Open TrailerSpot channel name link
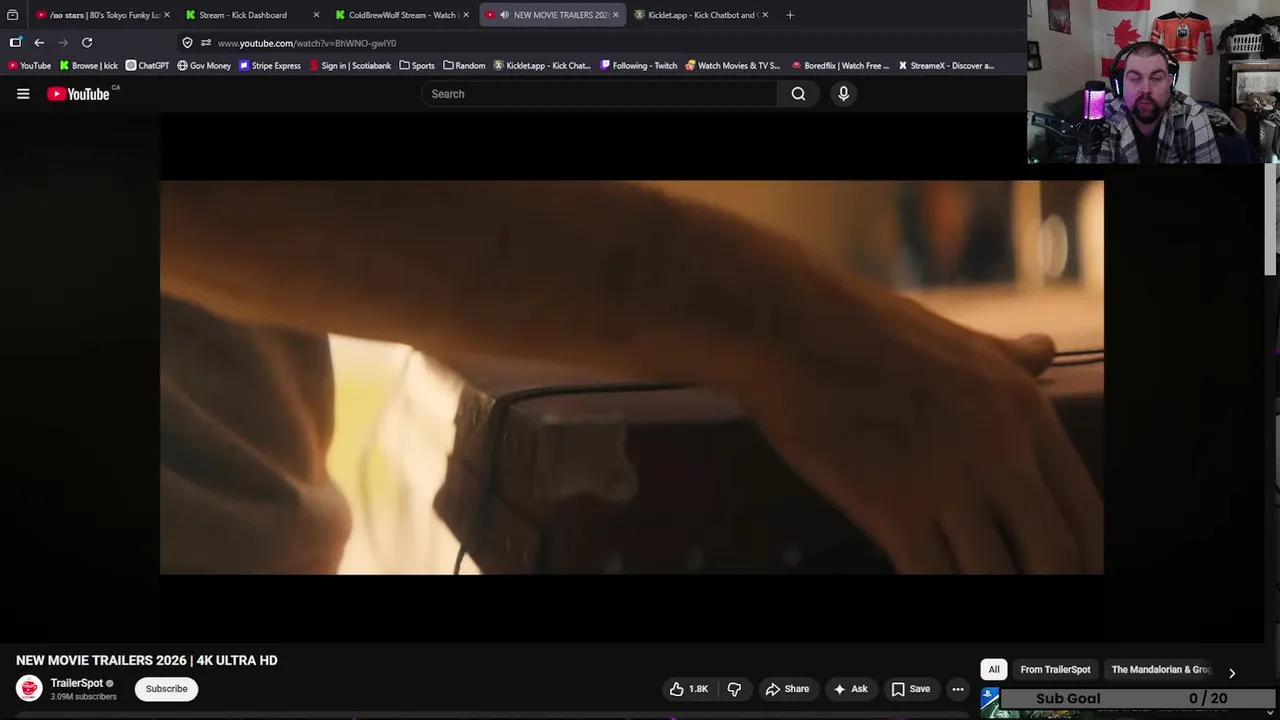Image resolution: width=1280 pixels, height=720 pixels. [x=76, y=683]
